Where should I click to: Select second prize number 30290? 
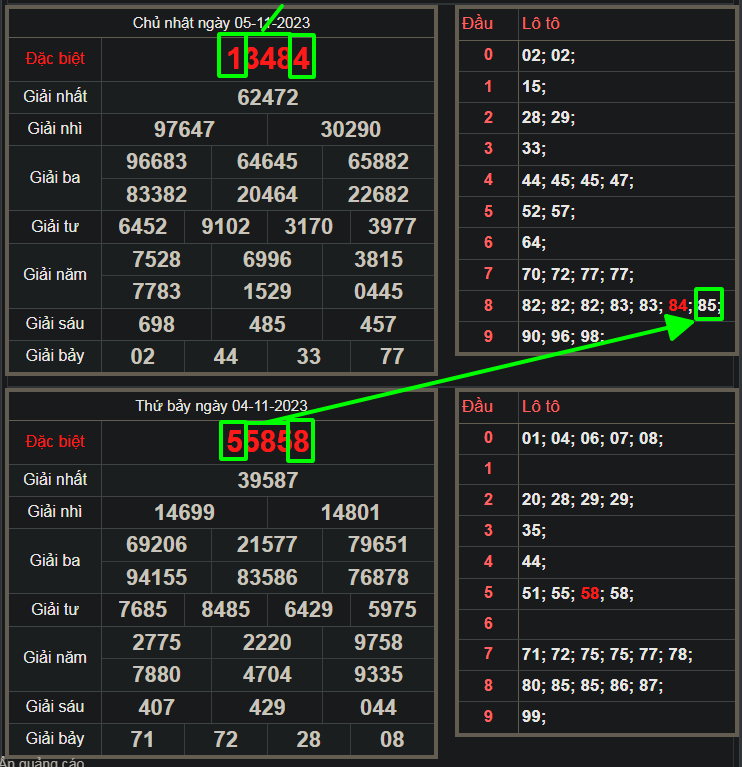(x=350, y=130)
